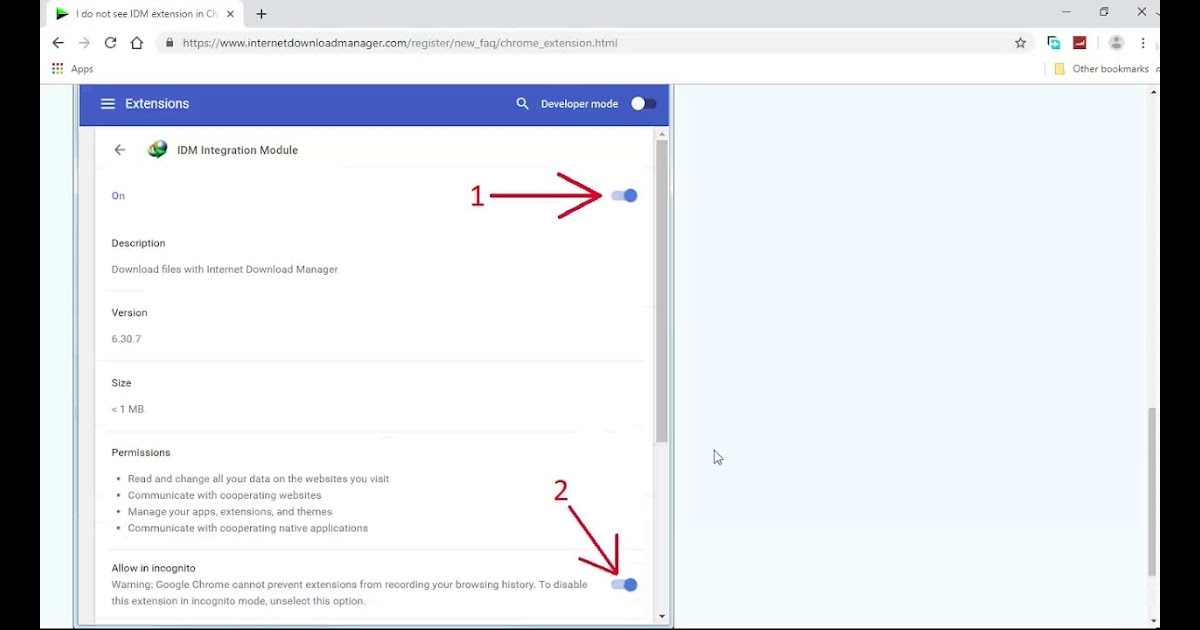Click the page's right vertical scrollbar
This screenshot has height=630, width=1200.
click(1154, 492)
